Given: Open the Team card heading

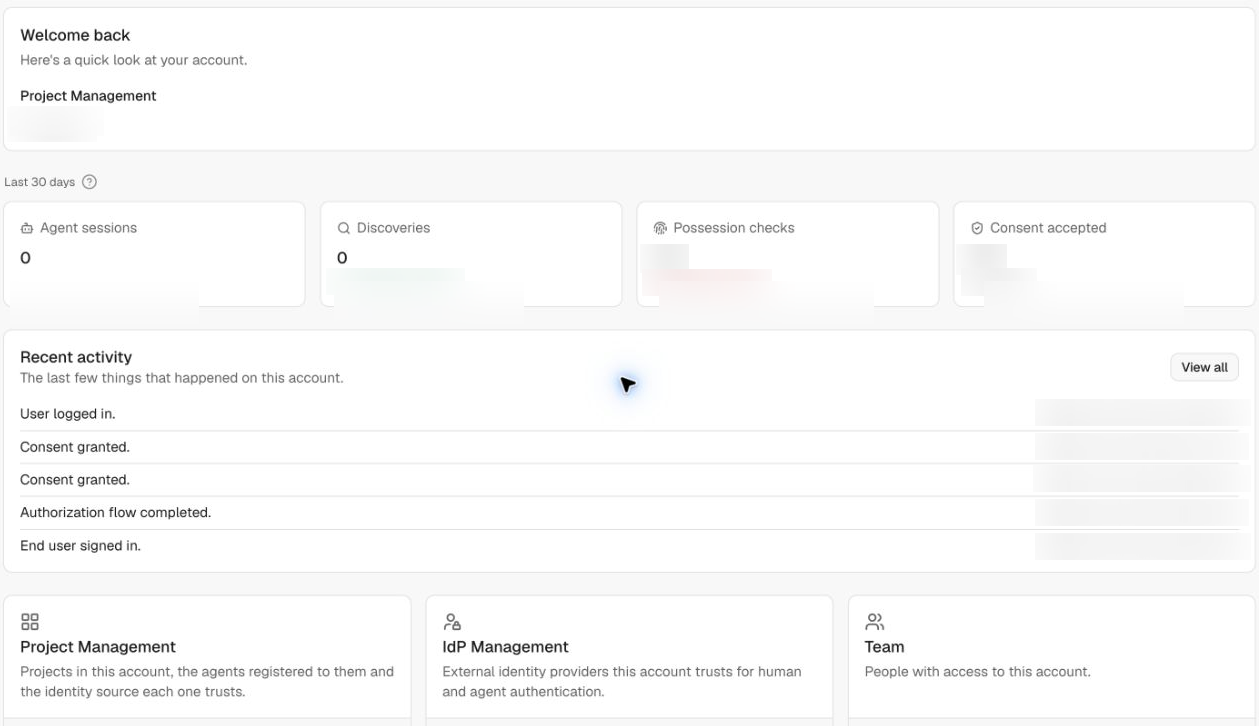Looking at the screenshot, I should 884,647.
